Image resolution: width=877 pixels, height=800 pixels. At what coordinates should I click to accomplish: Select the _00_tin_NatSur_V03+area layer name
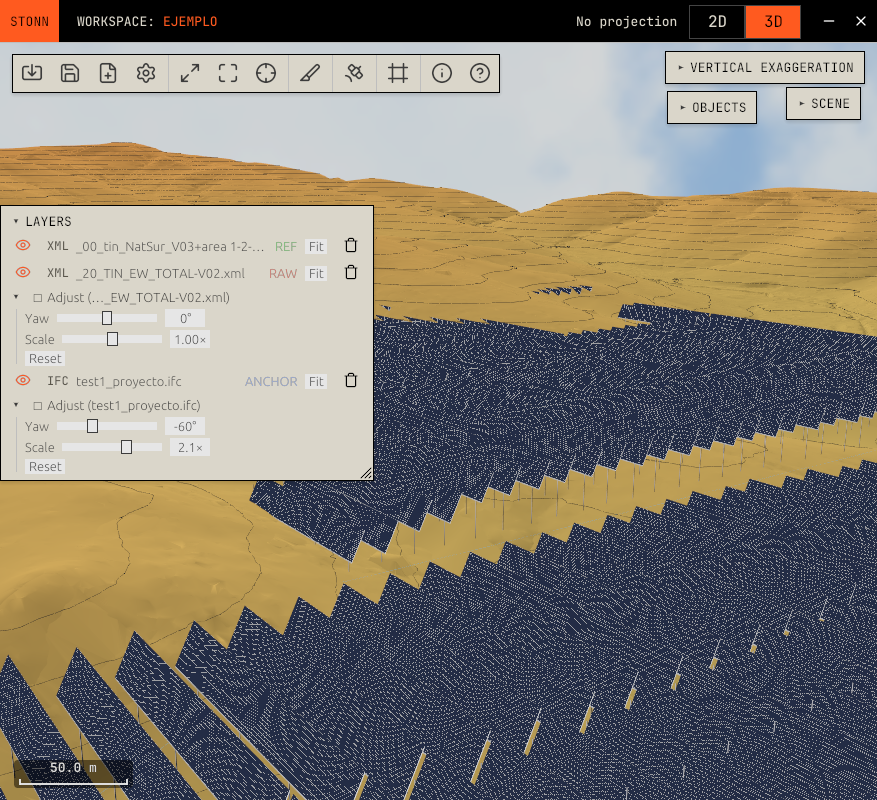tap(170, 247)
